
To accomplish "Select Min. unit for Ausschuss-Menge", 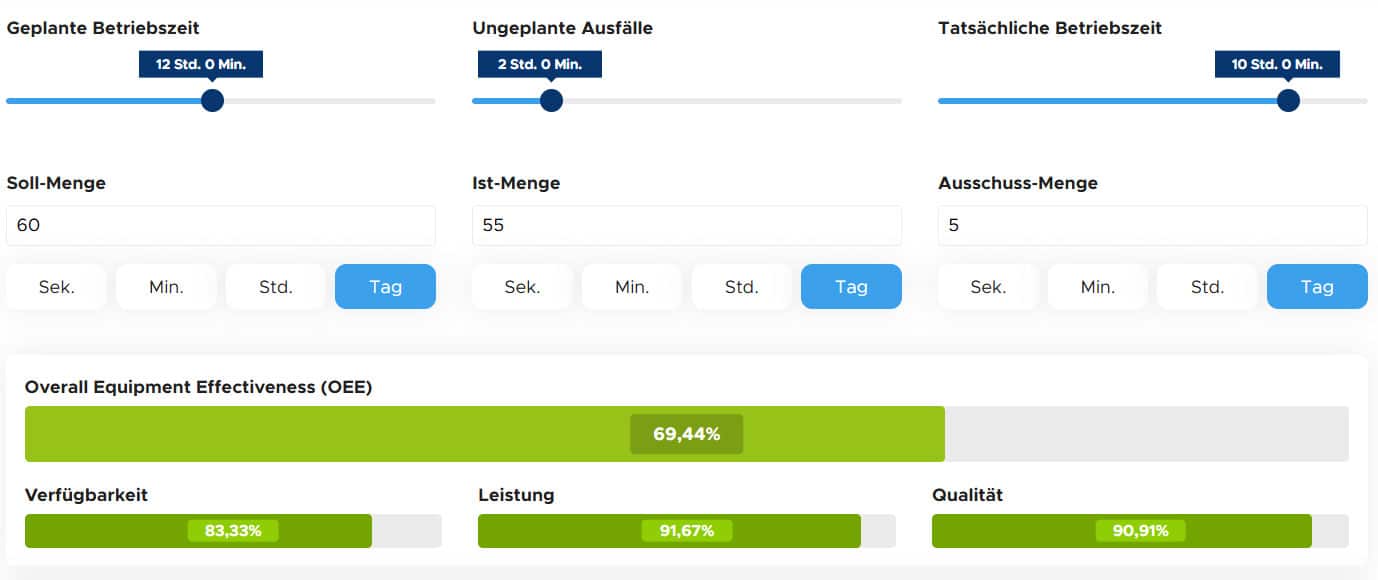I will point(1098,287).
